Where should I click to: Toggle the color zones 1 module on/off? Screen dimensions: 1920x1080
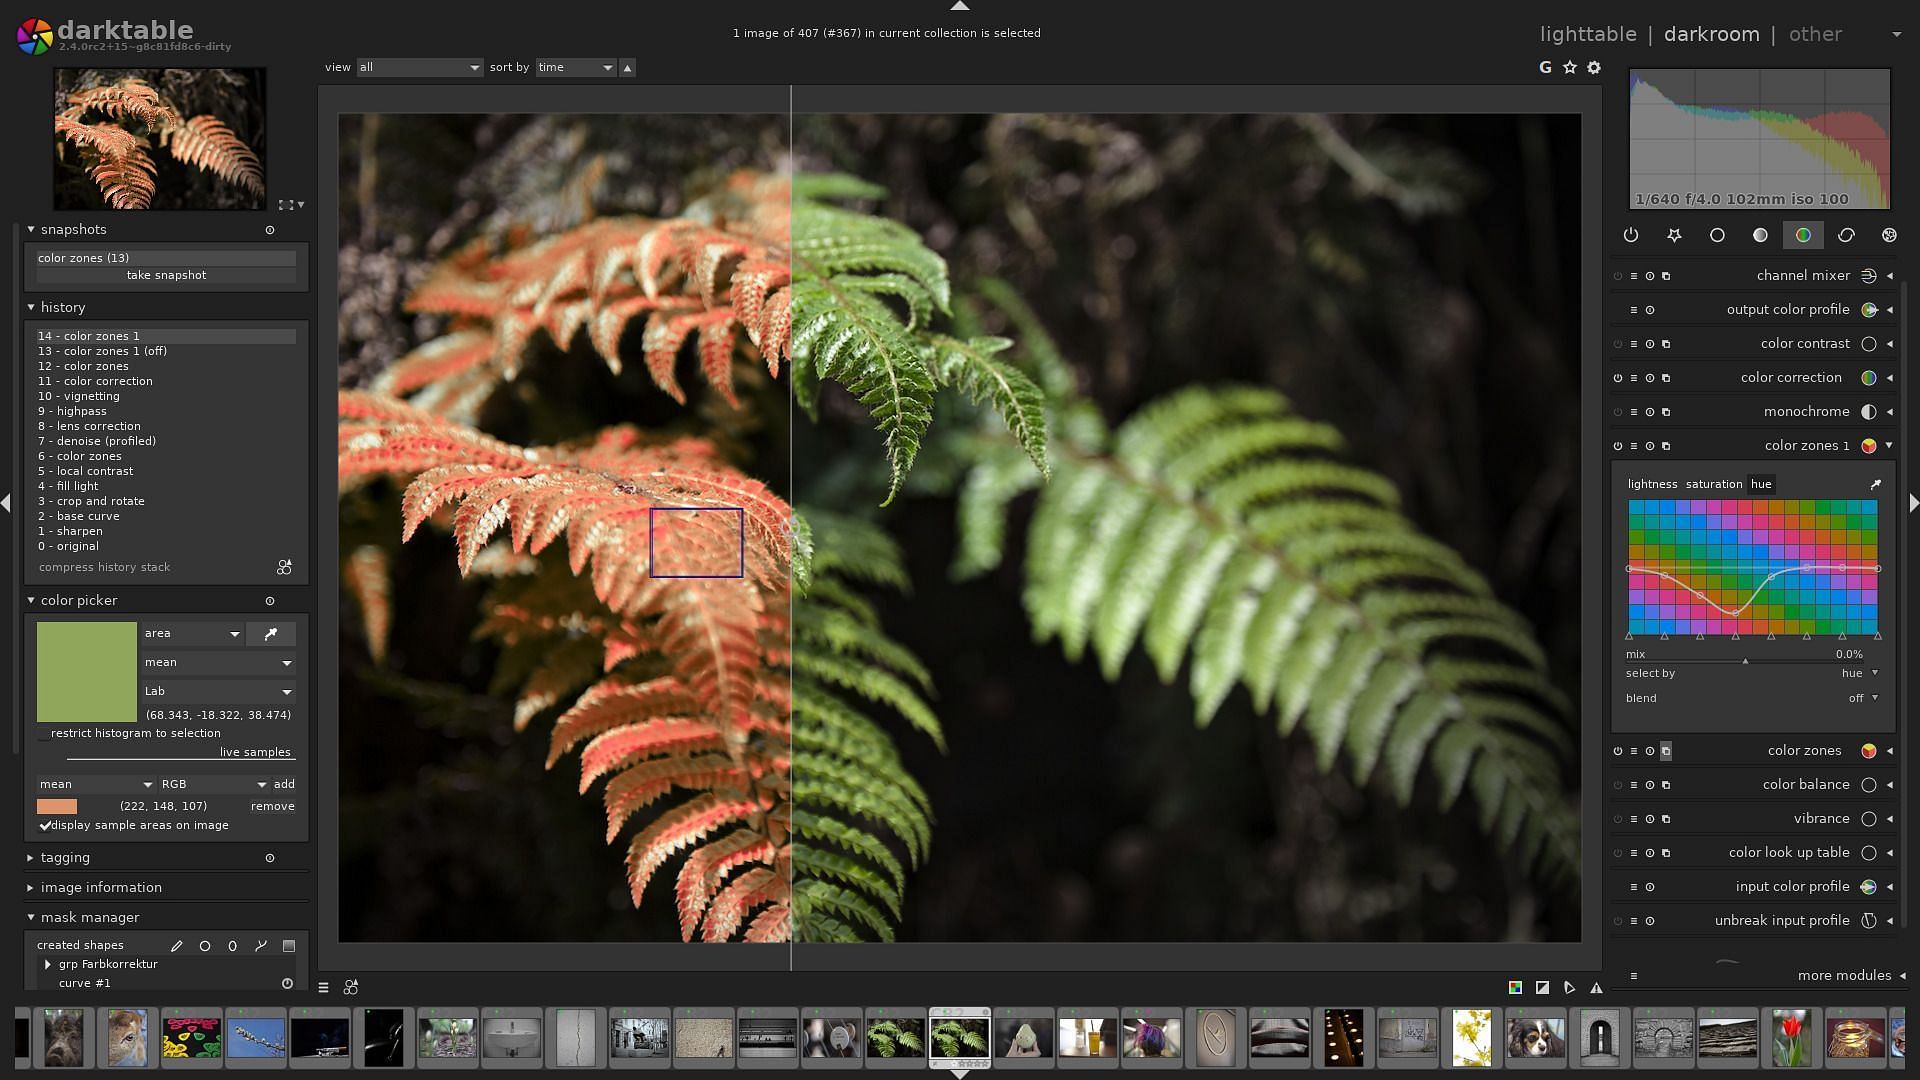pyautogui.click(x=1618, y=446)
